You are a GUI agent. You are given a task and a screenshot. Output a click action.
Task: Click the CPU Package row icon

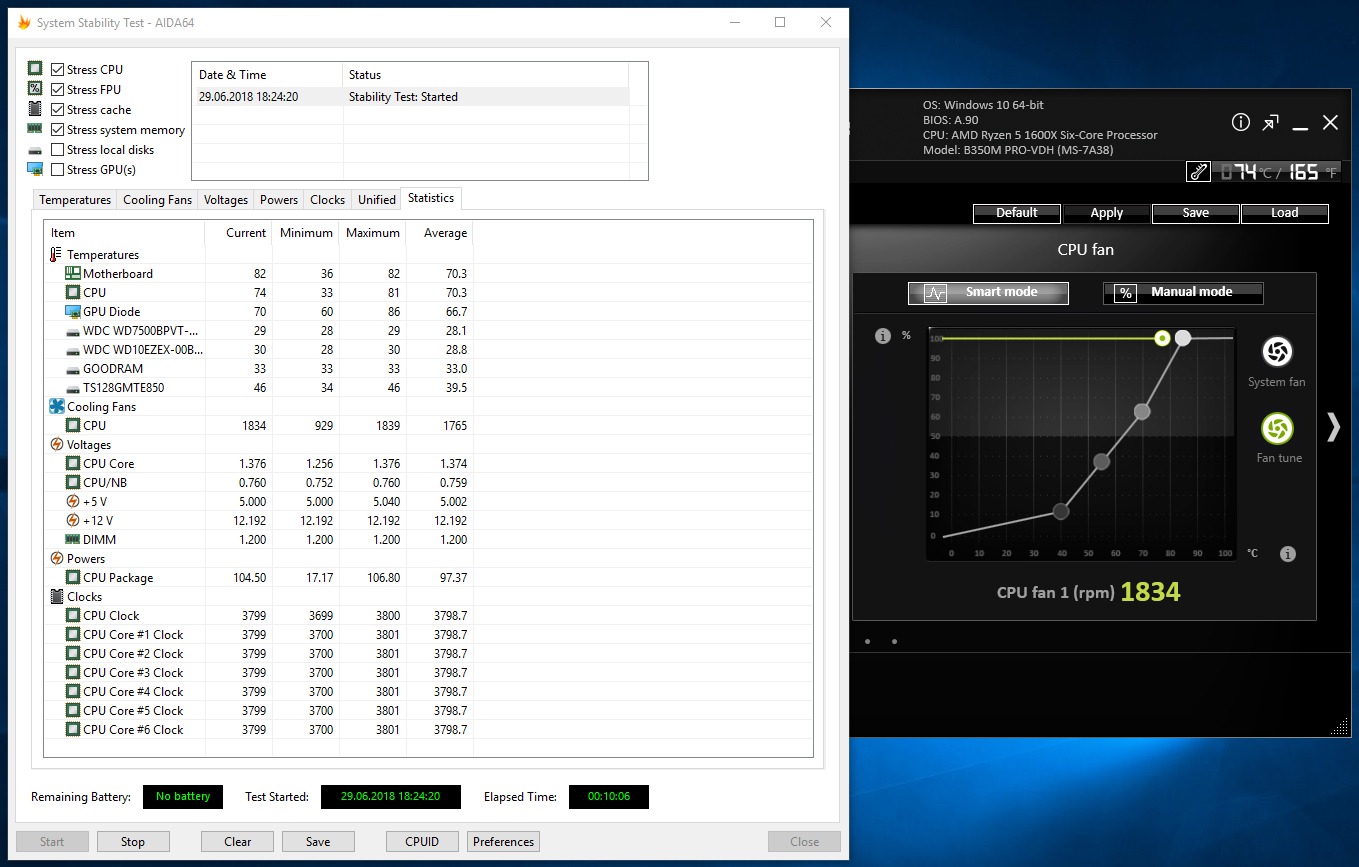73,578
